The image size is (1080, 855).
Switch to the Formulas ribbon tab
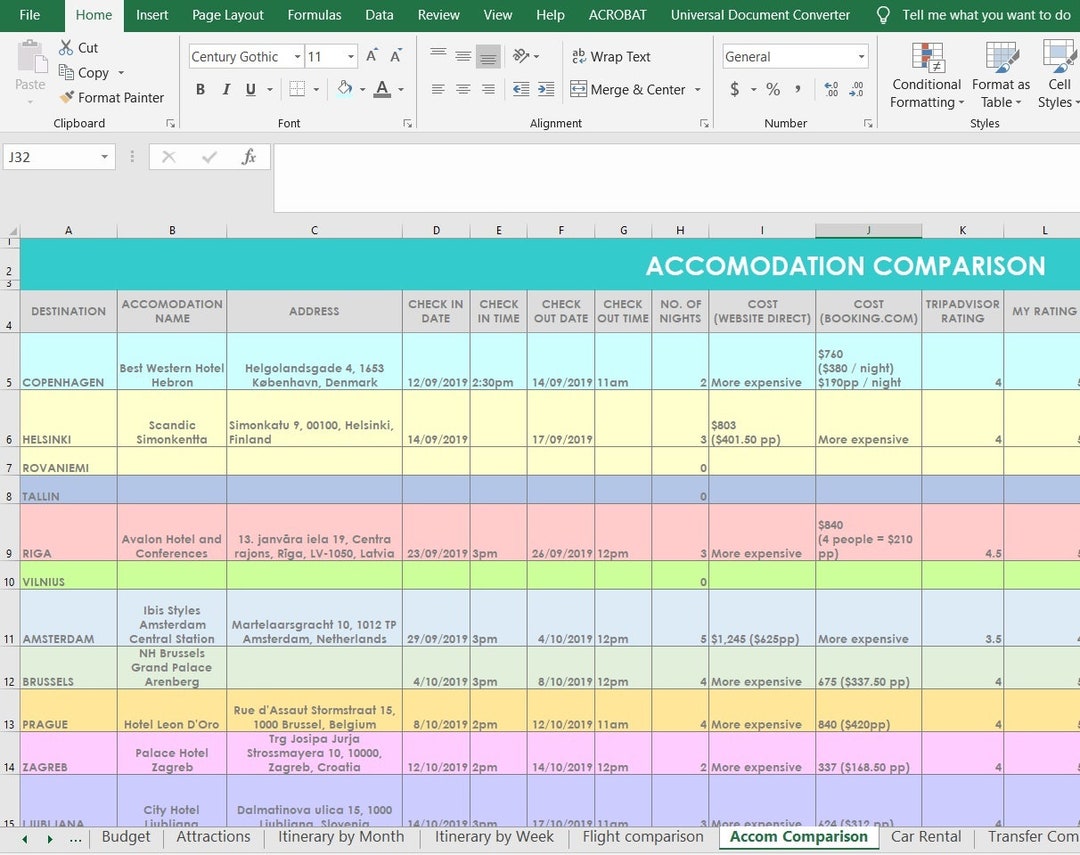click(314, 15)
